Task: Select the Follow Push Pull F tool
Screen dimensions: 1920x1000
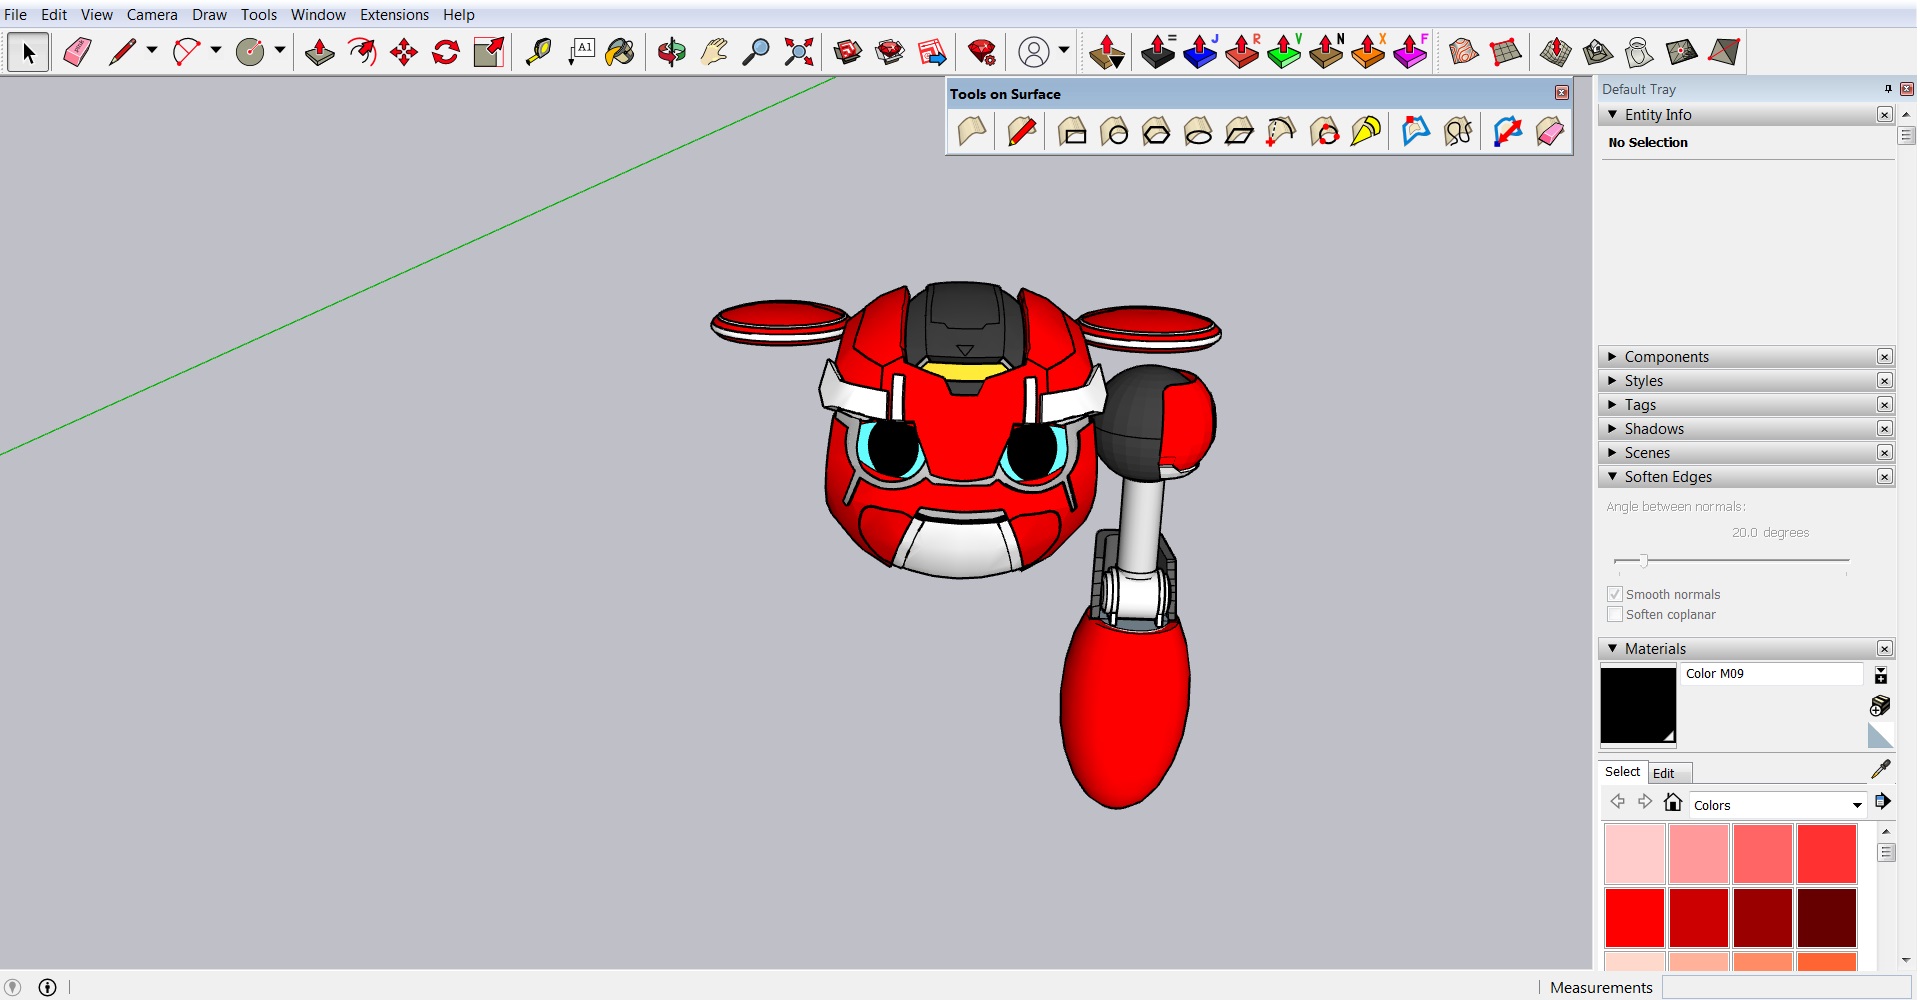Action: coord(1410,52)
